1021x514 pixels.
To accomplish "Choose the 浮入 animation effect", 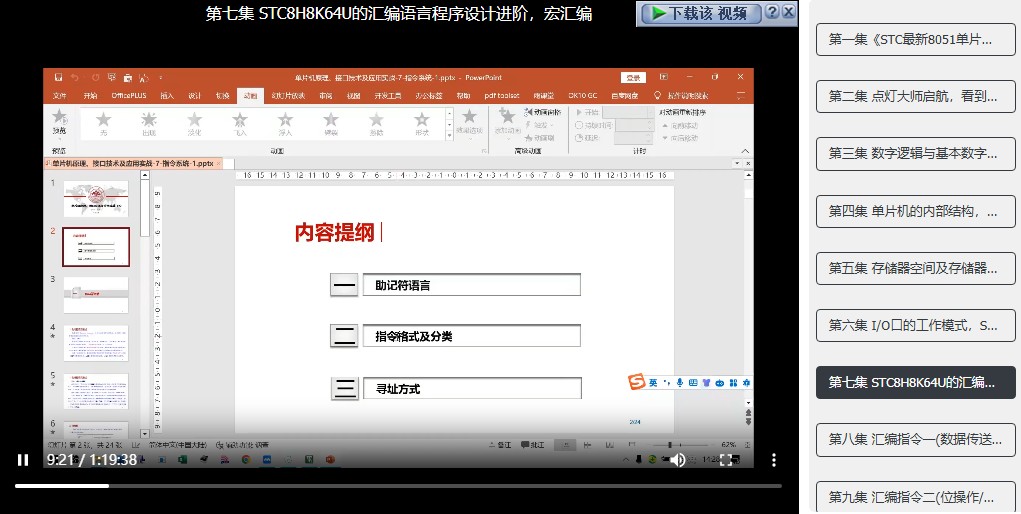I will point(285,123).
